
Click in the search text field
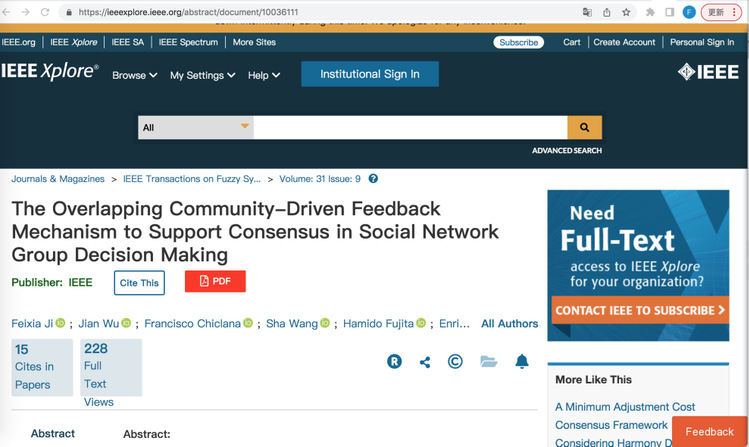(410, 128)
